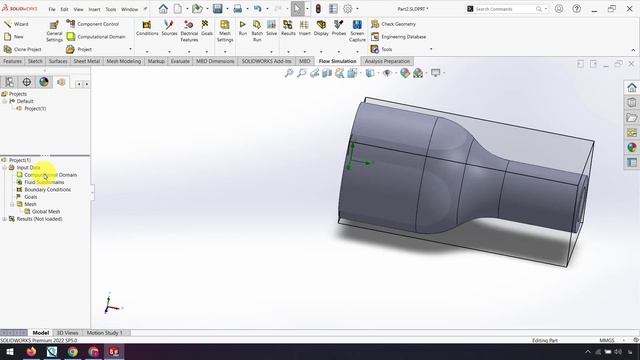Click the Goals ribbon icon

click(x=207, y=28)
